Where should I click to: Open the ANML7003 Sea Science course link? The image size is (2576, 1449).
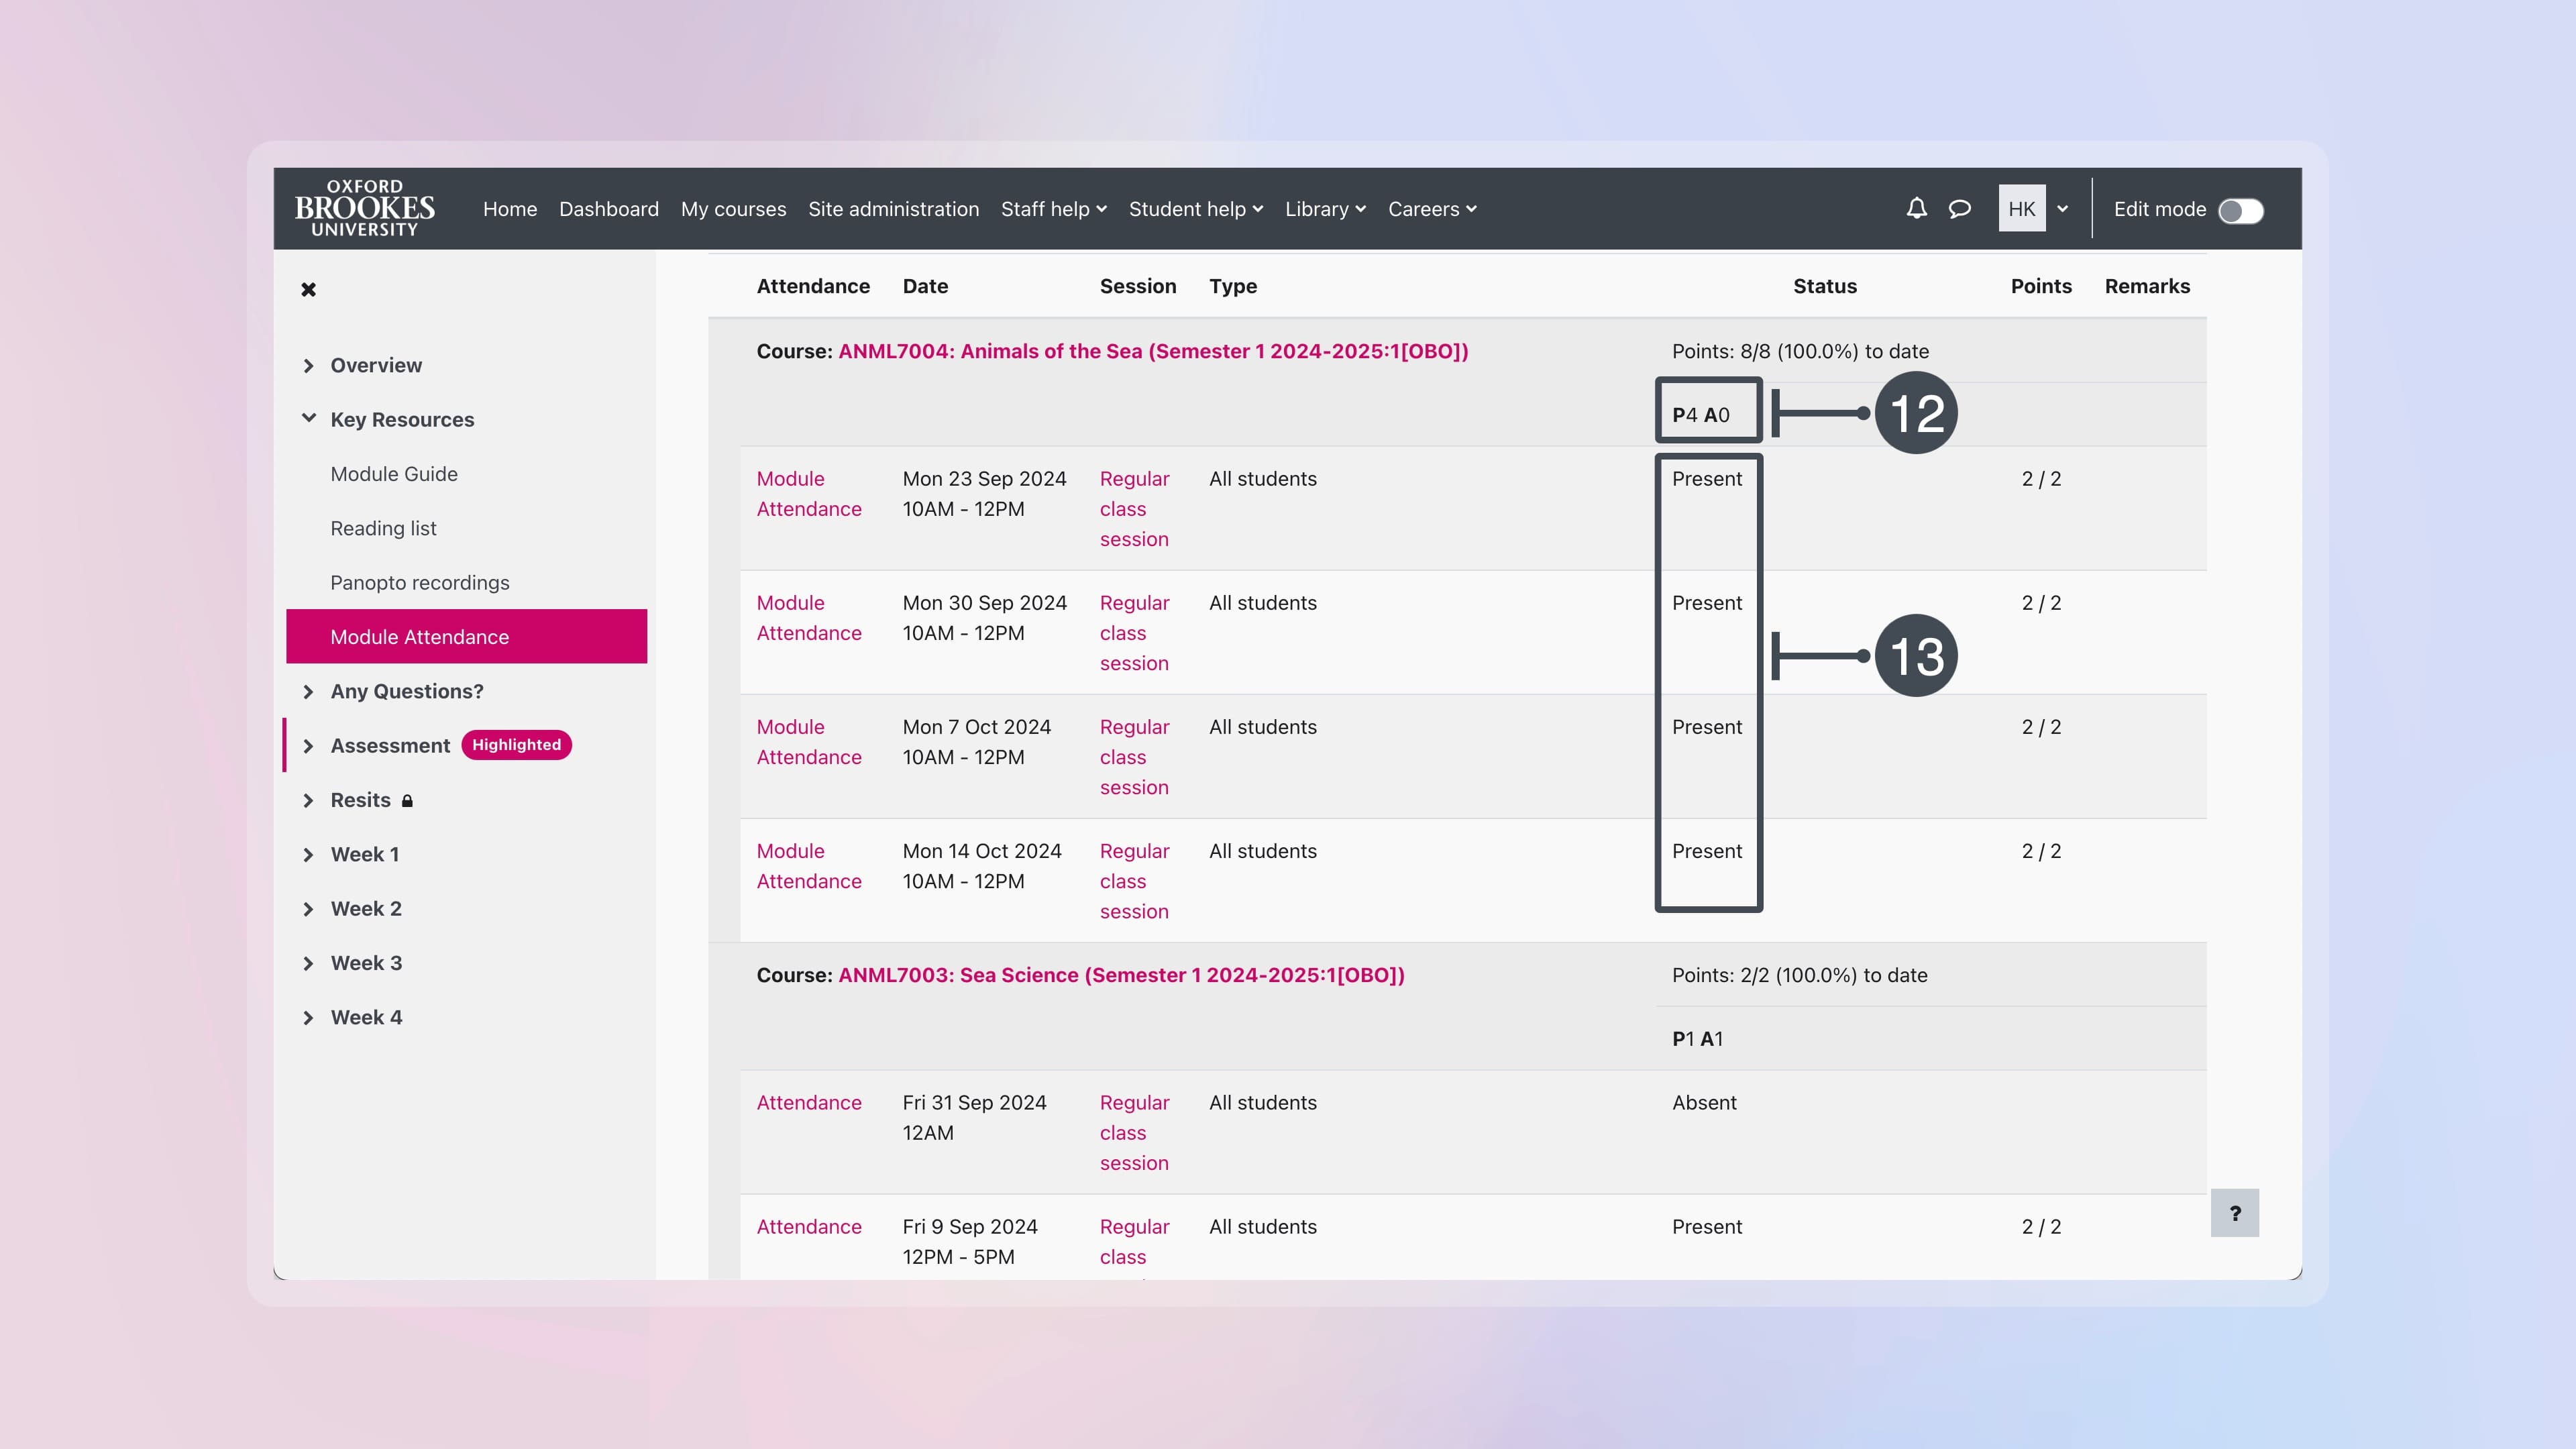(x=1120, y=975)
